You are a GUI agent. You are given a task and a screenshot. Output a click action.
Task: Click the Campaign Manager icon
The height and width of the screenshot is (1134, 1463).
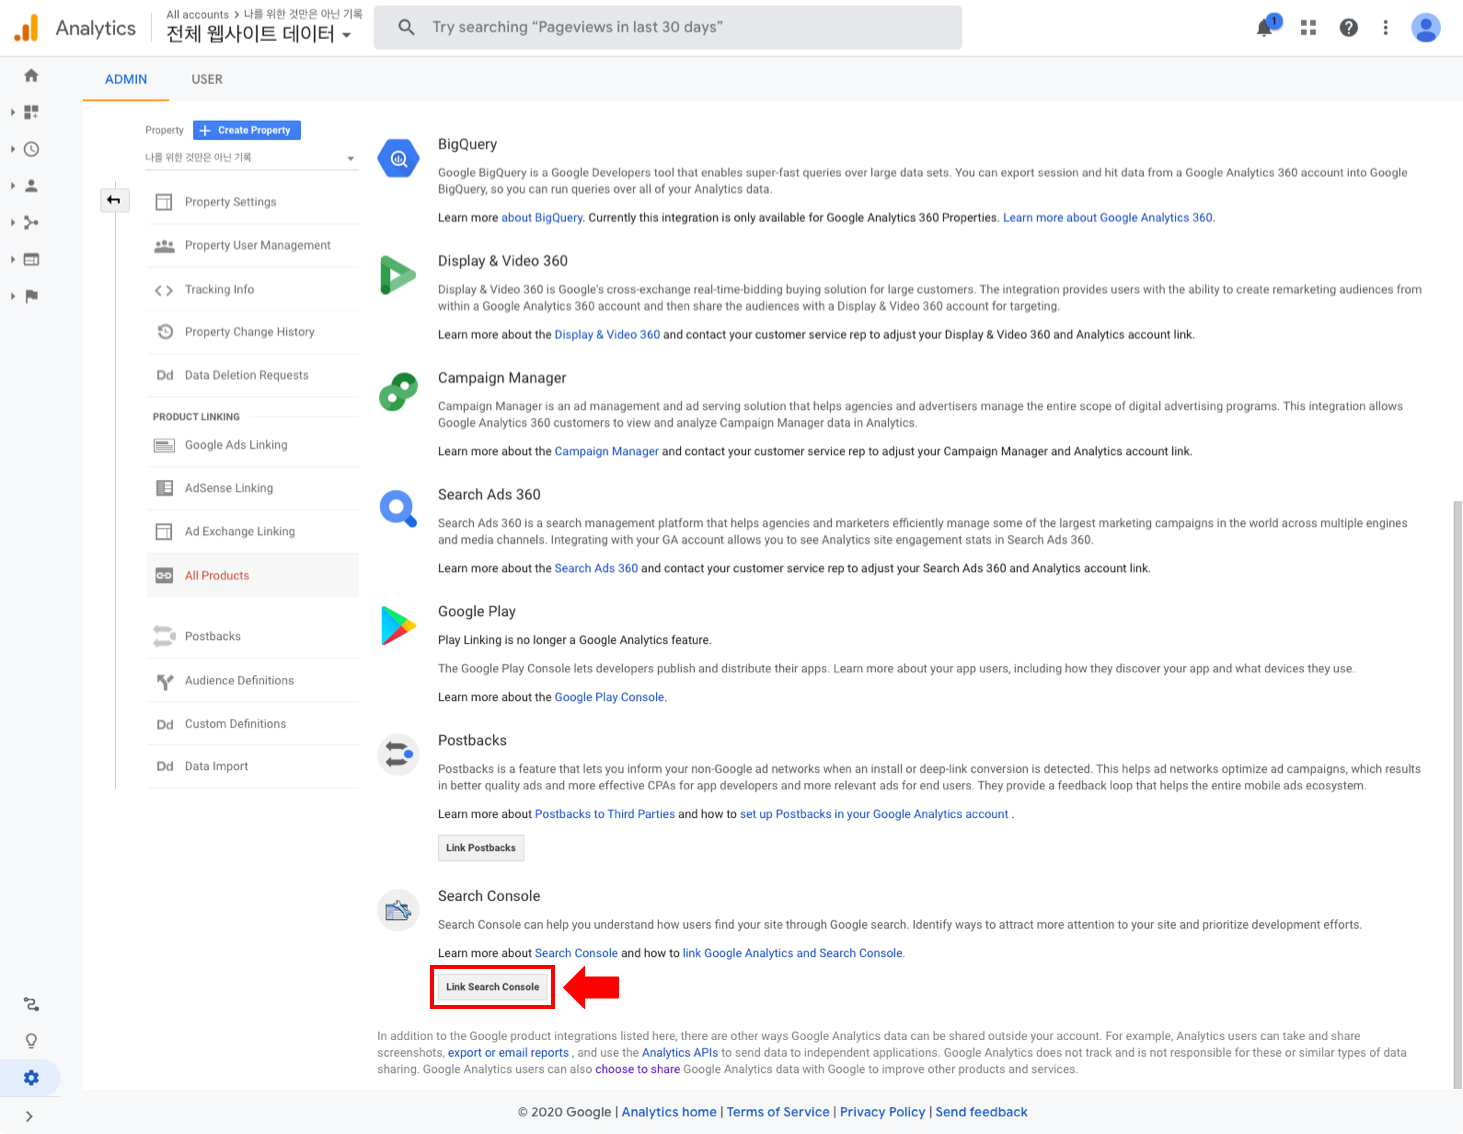click(398, 391)
